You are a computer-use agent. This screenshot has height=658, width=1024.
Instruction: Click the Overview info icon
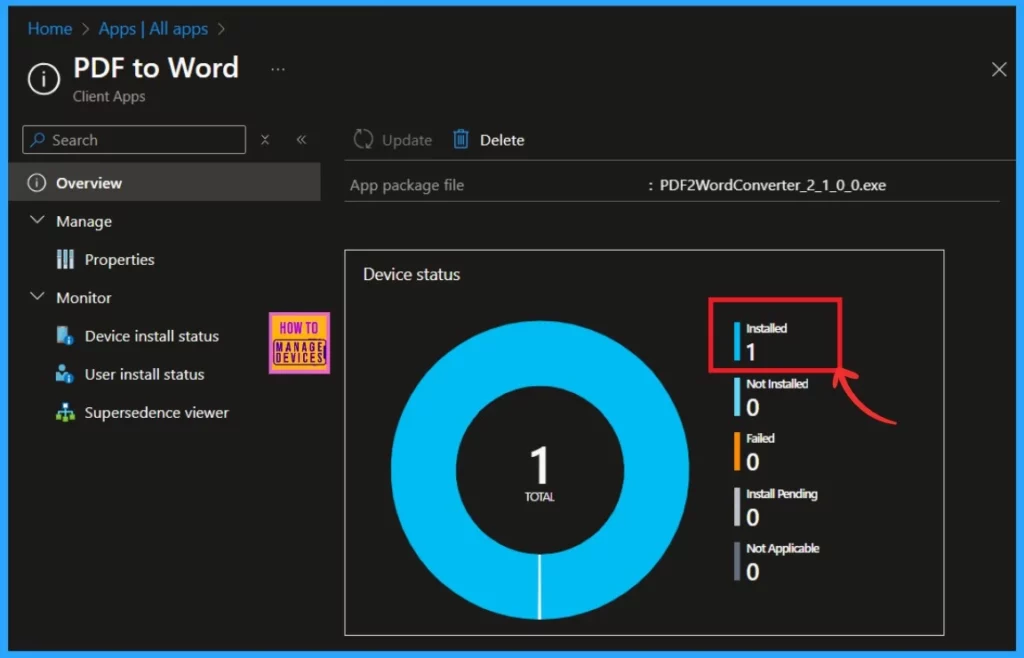tap(37, 183)
